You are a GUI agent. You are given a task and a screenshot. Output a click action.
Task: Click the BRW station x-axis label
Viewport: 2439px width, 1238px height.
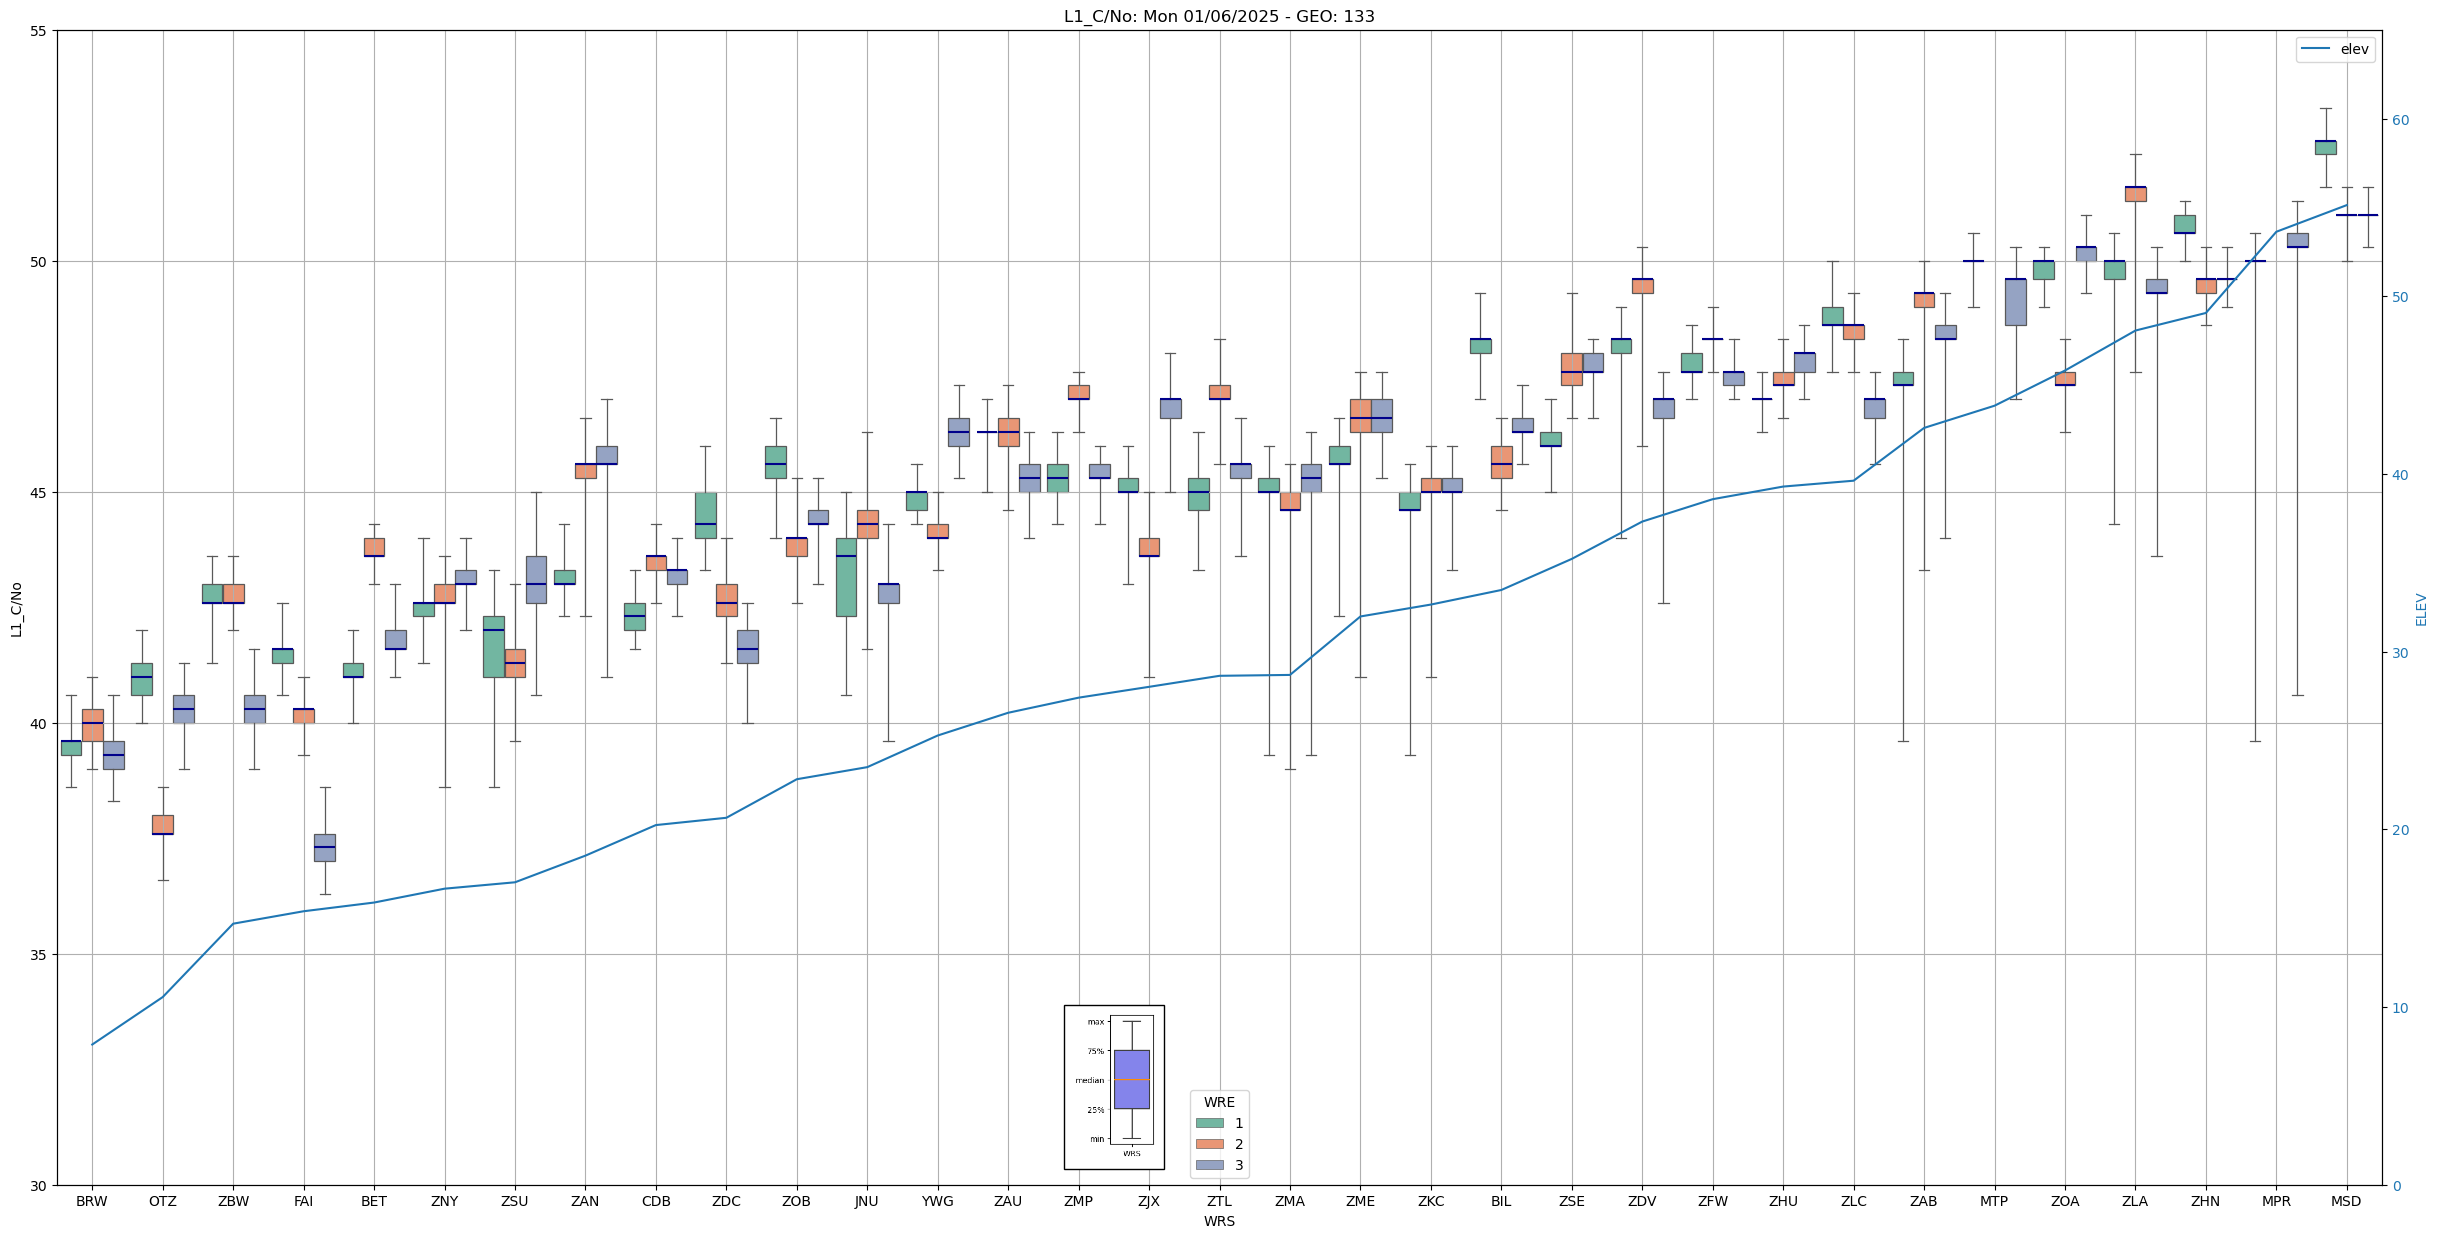[x=92, y=1201]
